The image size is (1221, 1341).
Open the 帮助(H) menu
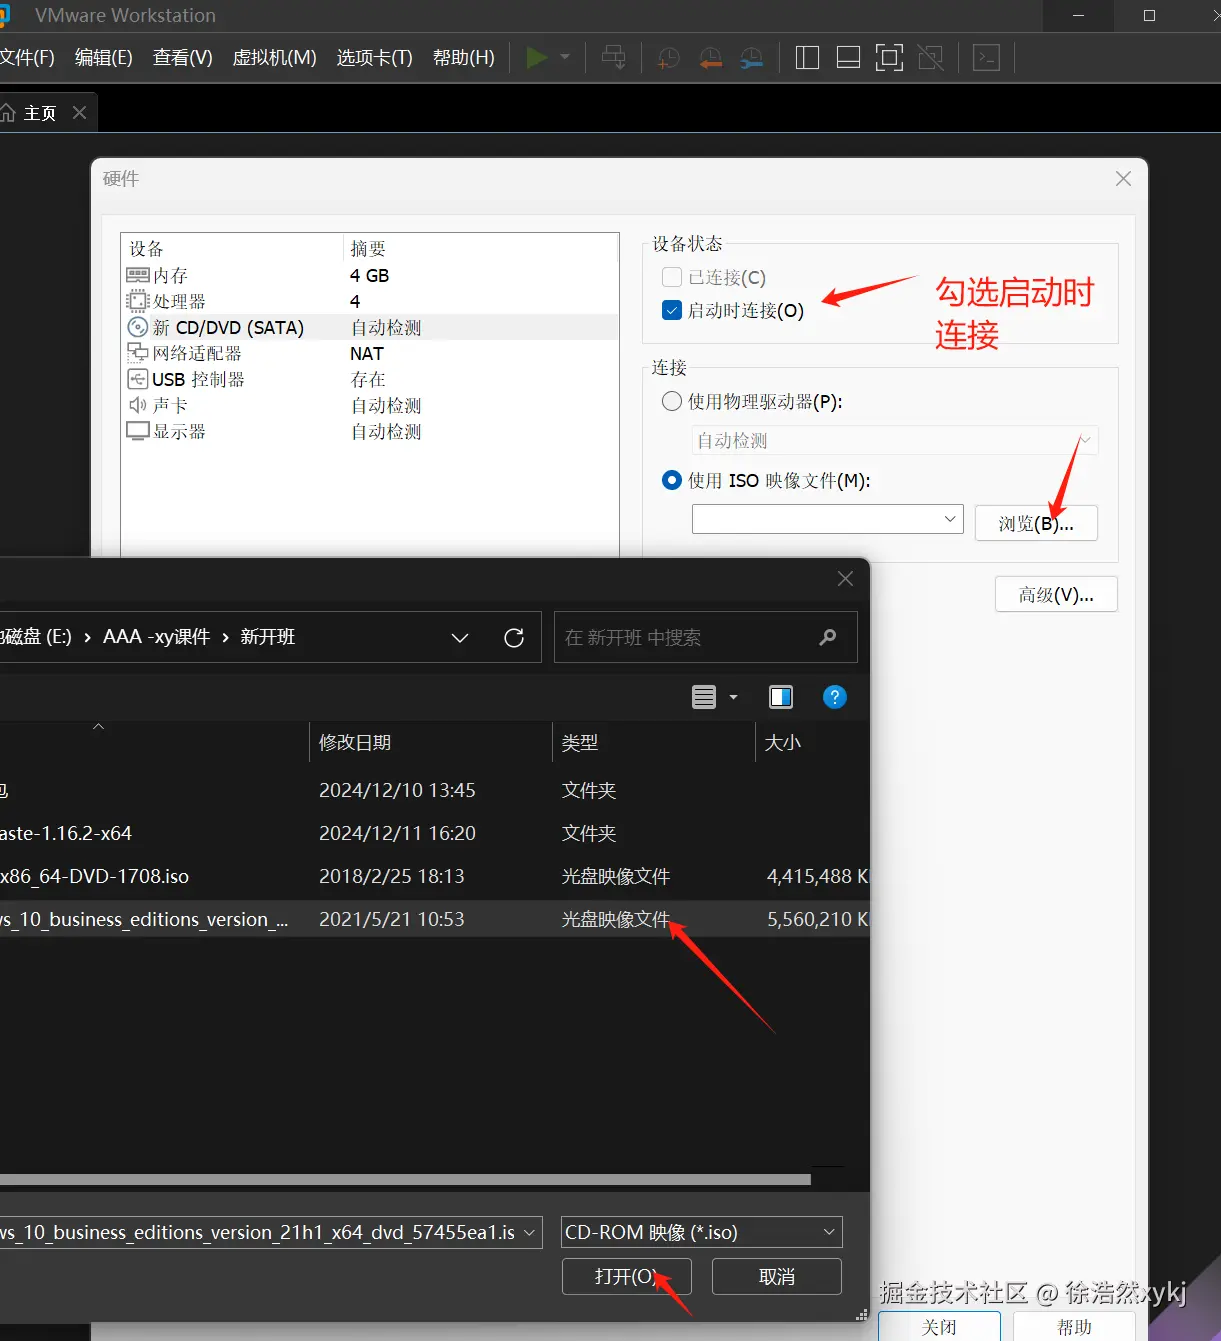point(464,58)
